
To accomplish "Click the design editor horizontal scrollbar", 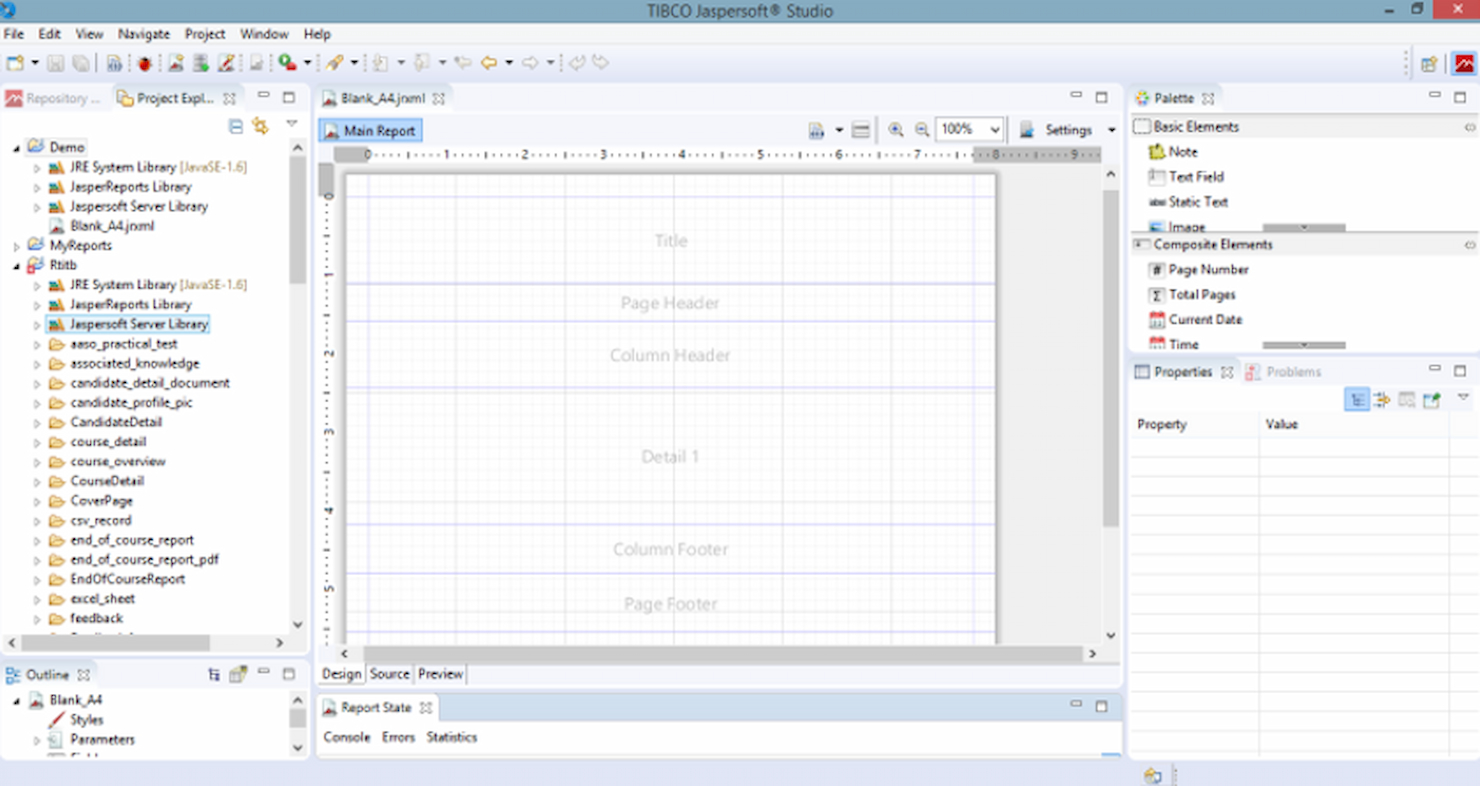I will (722, 654).
